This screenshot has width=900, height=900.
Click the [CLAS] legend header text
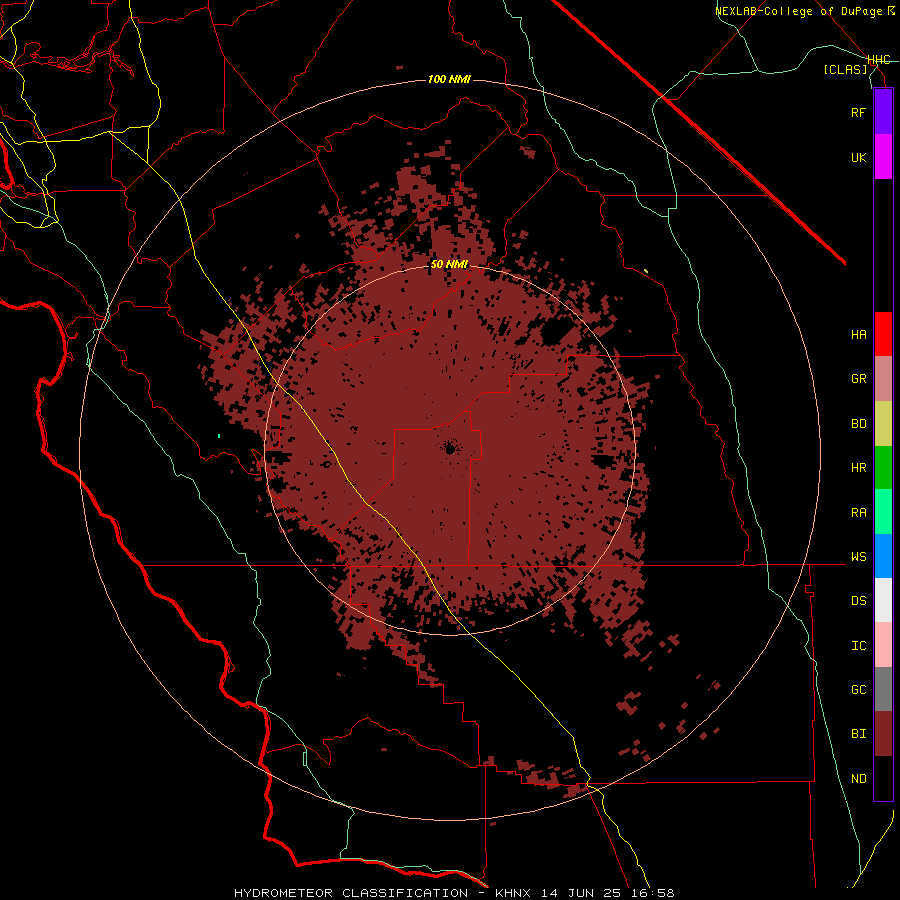[845, 70]
